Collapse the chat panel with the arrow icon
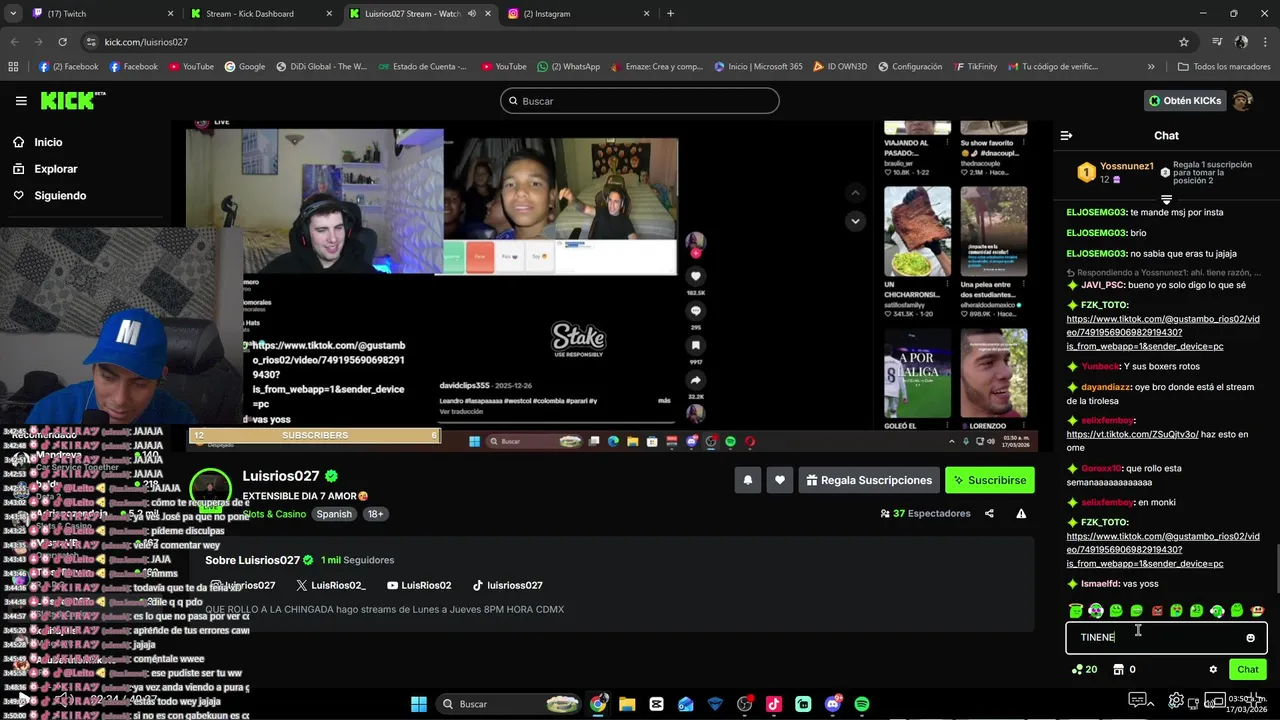 pos(1066,135)
